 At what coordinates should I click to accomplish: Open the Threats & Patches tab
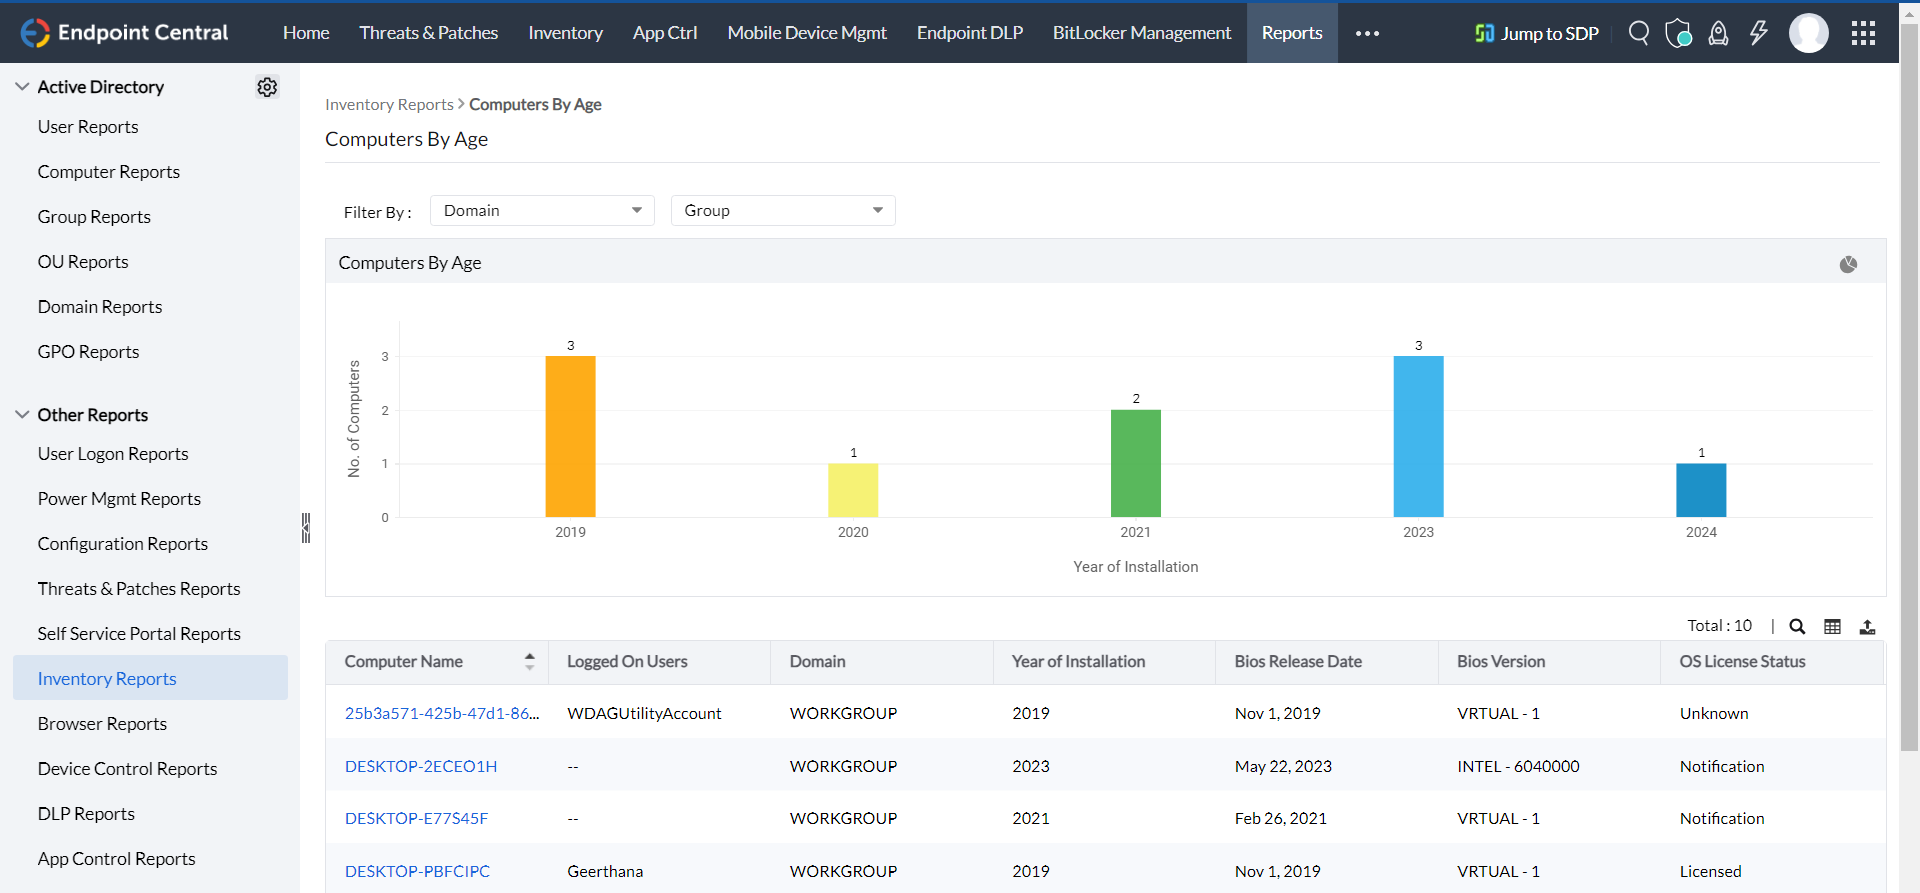(x=428, y=33)
